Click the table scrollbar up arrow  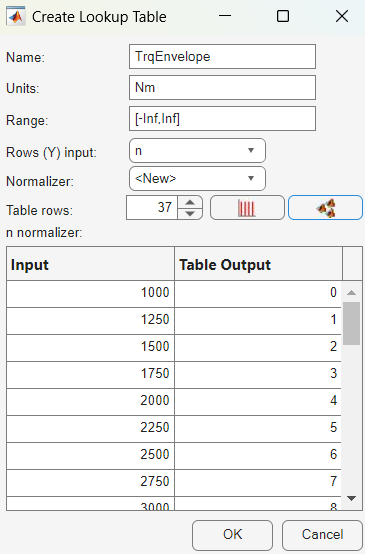click(351, 293)
